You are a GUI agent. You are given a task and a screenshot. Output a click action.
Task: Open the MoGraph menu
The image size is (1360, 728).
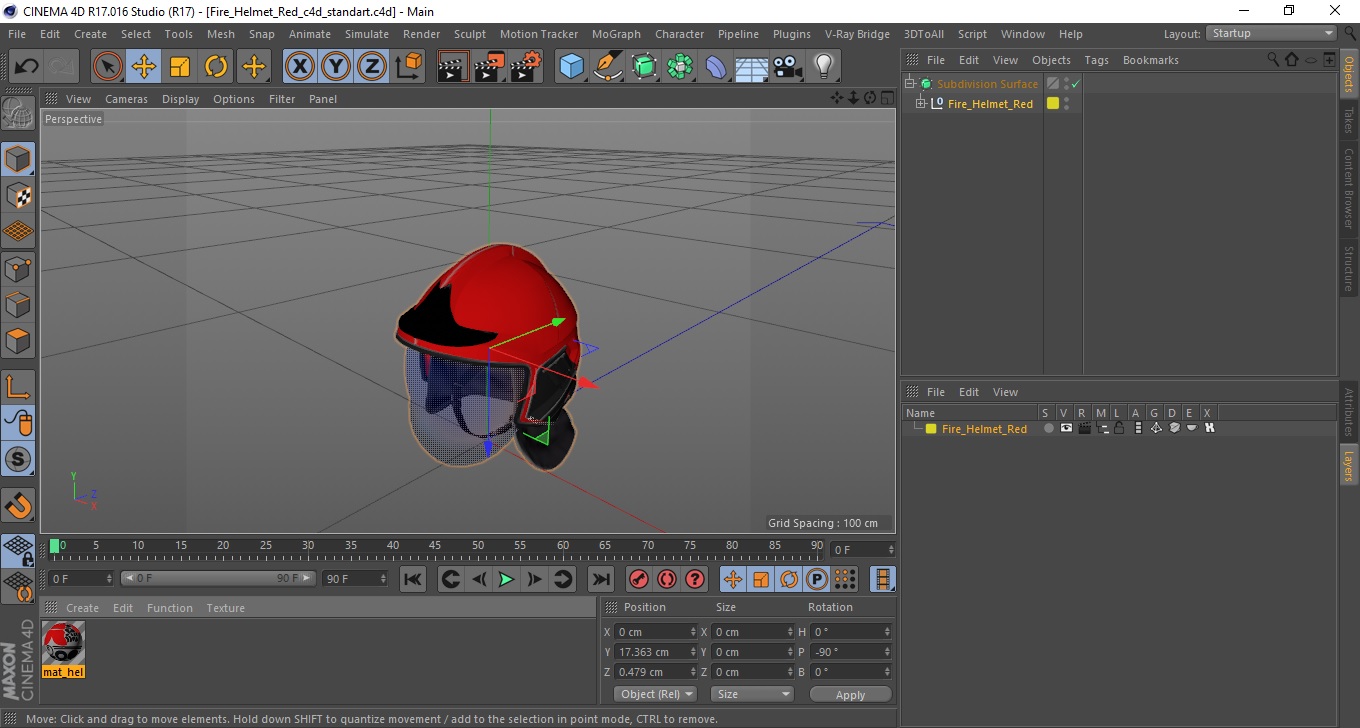click(616, 34)
